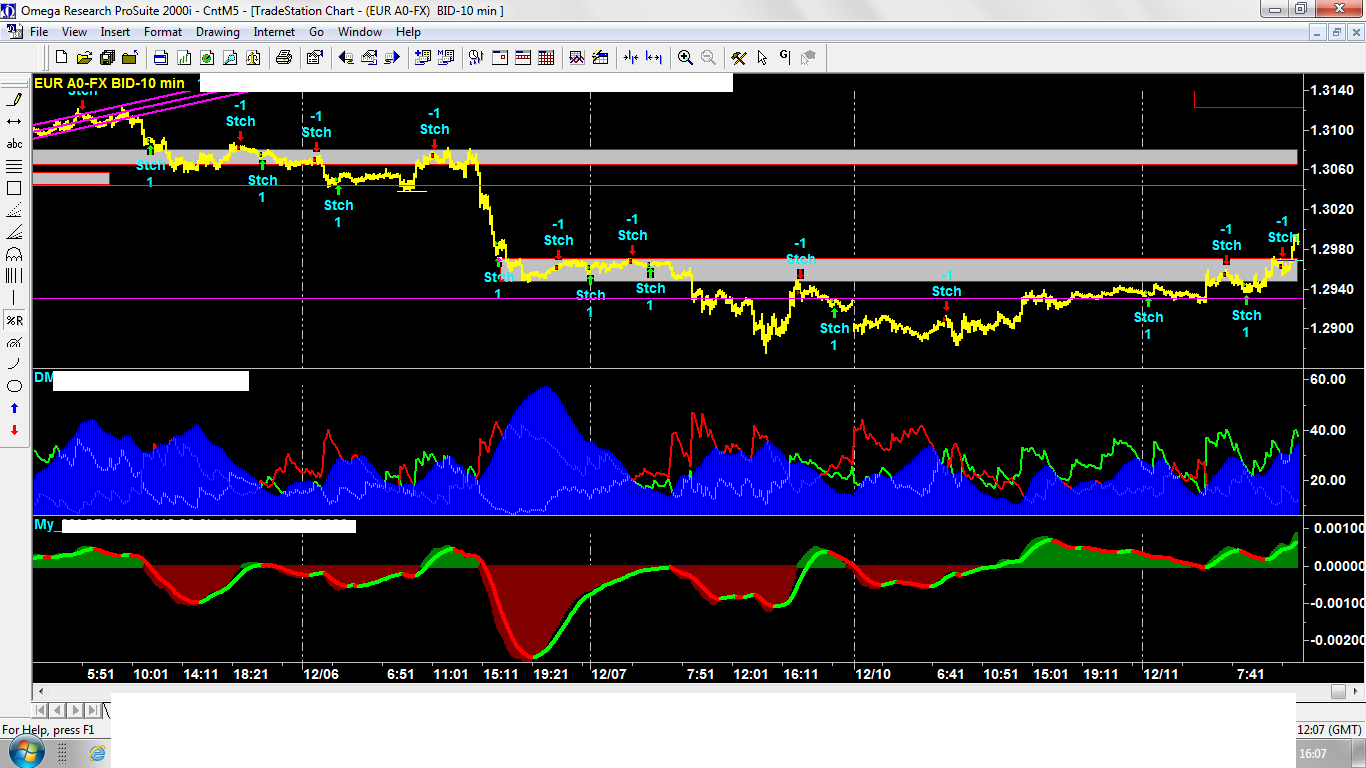
Task: Launch Internet Explorer from the taskbar
Action: click(x=97, y=752)
